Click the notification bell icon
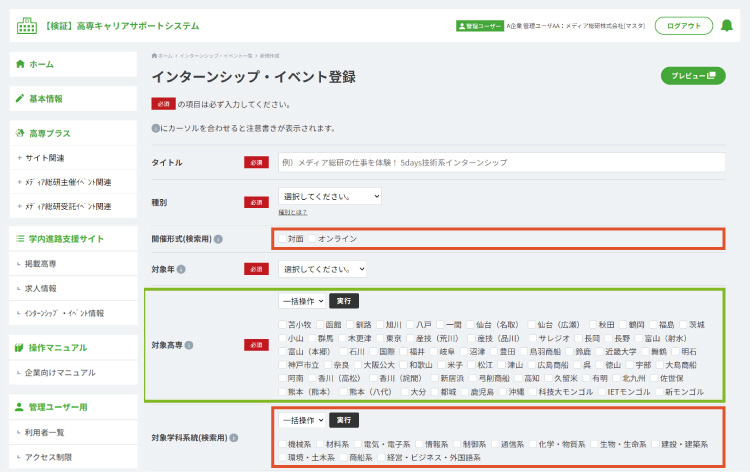The width and height of the screenshot is (750, 472). (x=727, y=25)
